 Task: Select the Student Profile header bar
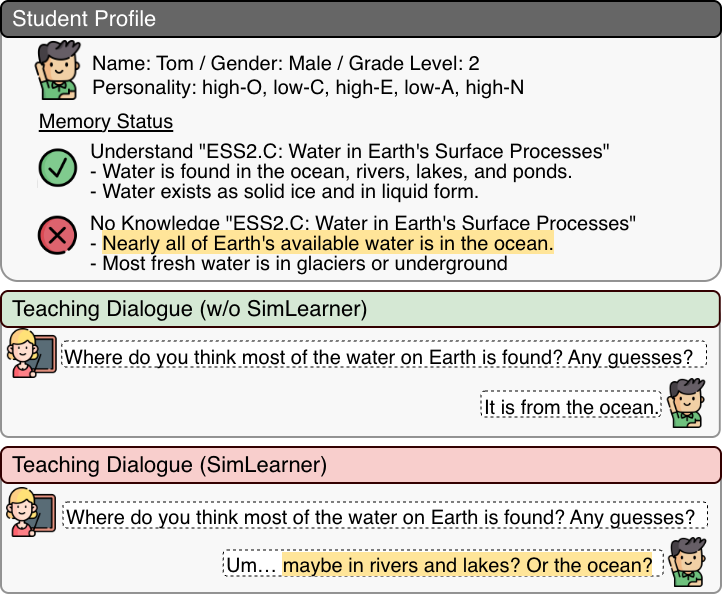[x=361, y=19]
